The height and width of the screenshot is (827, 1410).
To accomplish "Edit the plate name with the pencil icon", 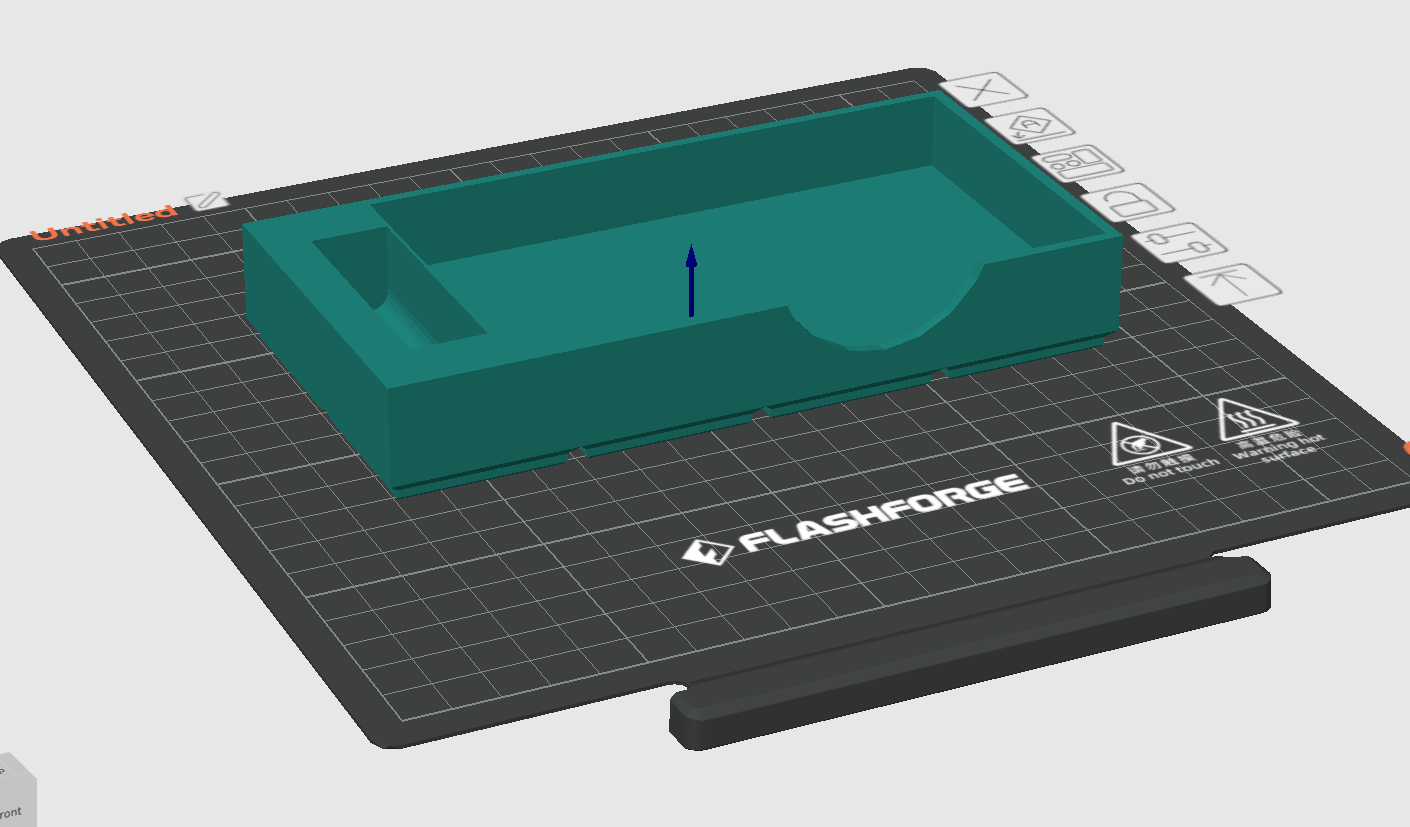I will (207, 200).
